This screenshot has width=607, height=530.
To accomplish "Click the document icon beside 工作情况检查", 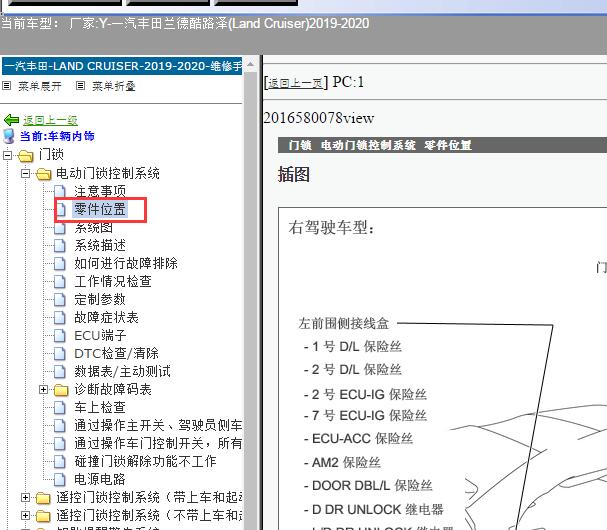I will pos(60,281).
